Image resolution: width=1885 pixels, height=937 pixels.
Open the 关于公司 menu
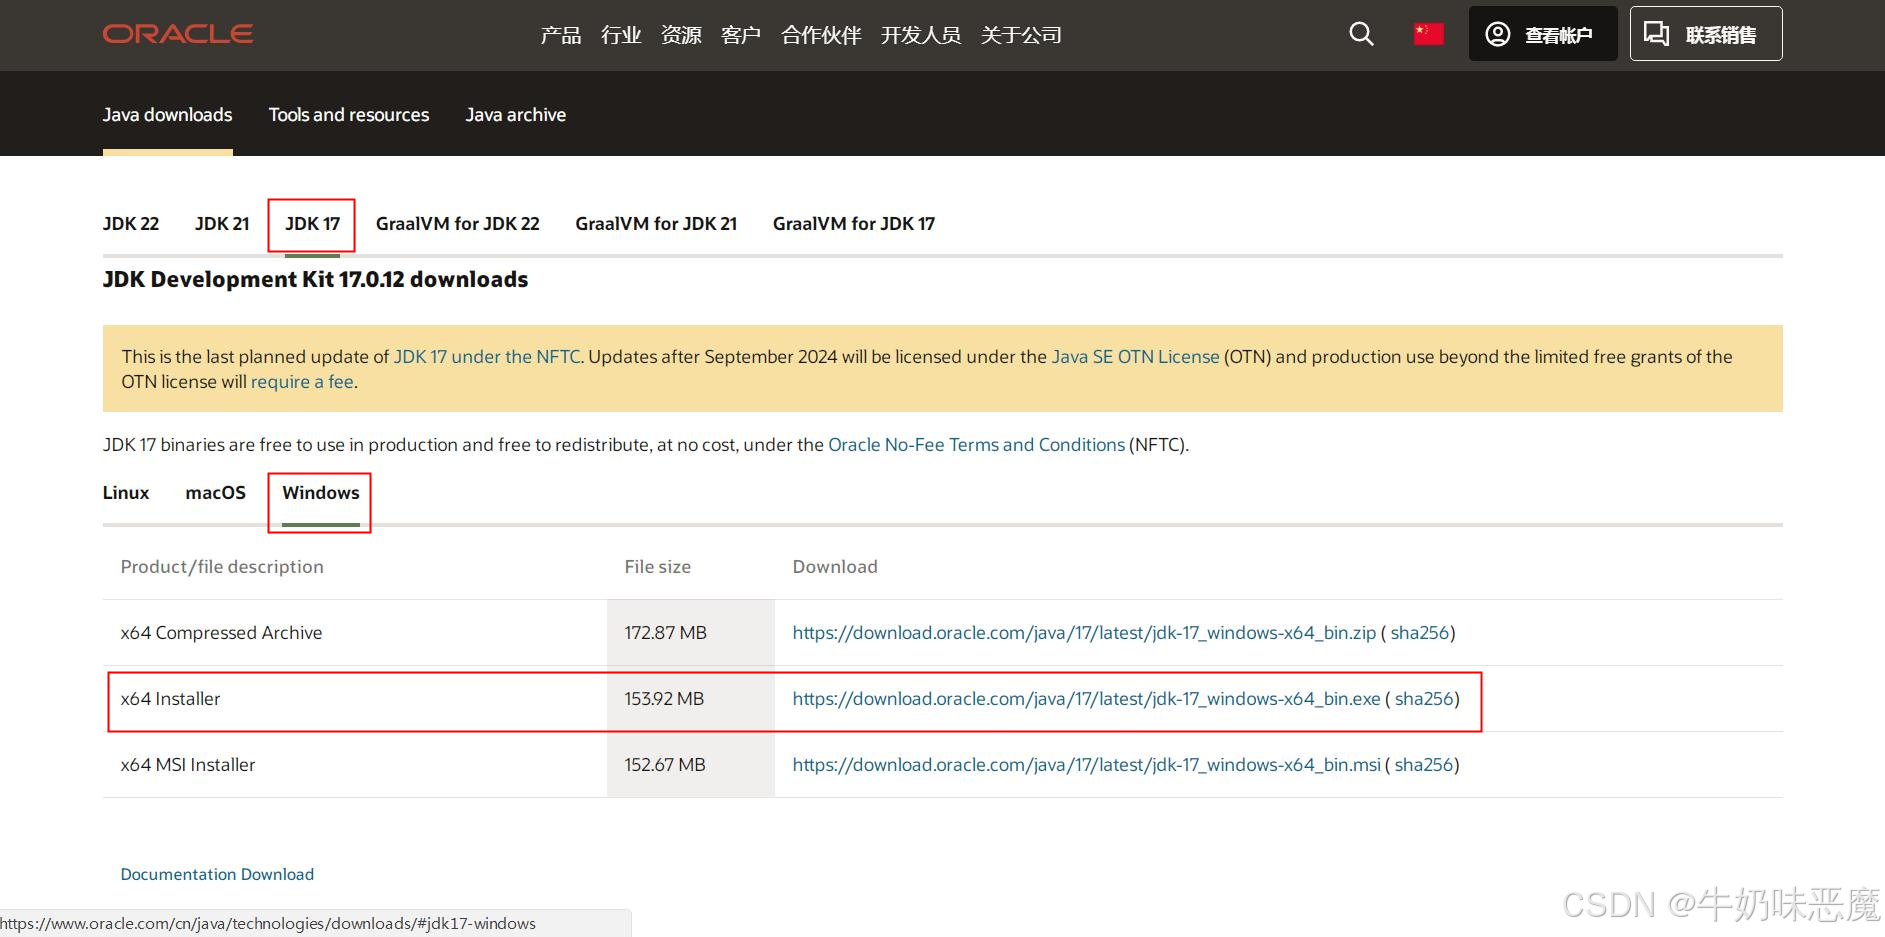pyautogui.click(x=1021, y=35)
